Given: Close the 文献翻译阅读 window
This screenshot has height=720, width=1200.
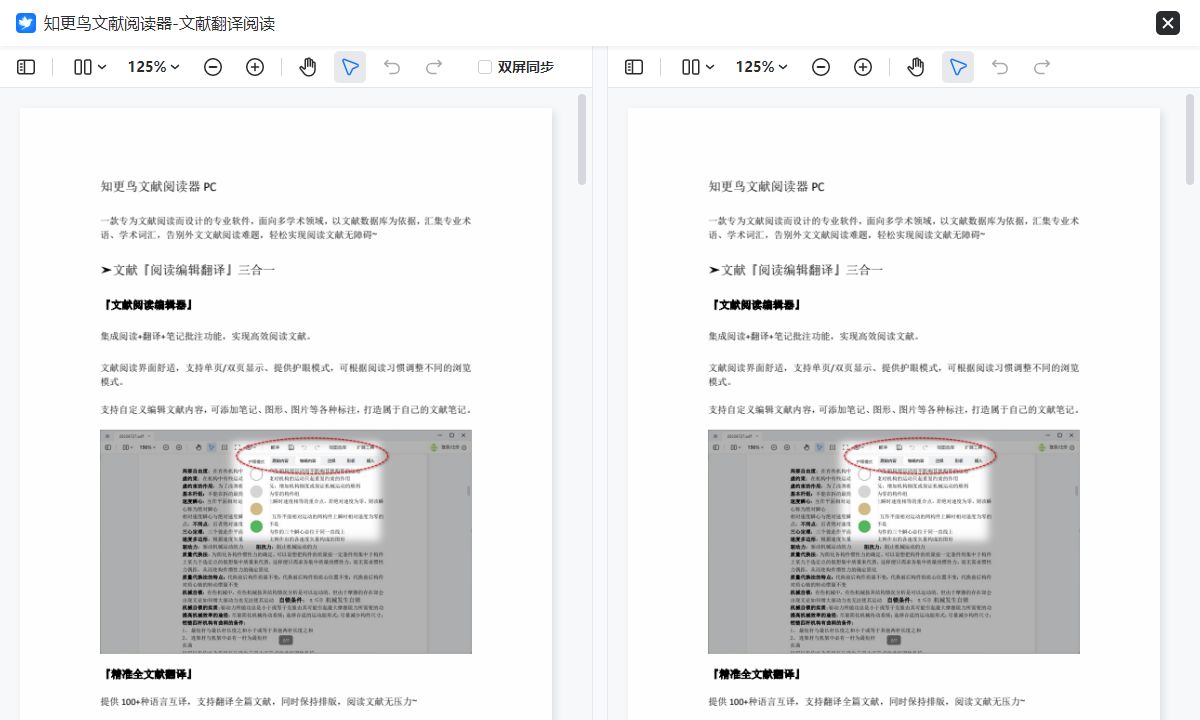Looking at the screenshot, I should pos(1168,23).
